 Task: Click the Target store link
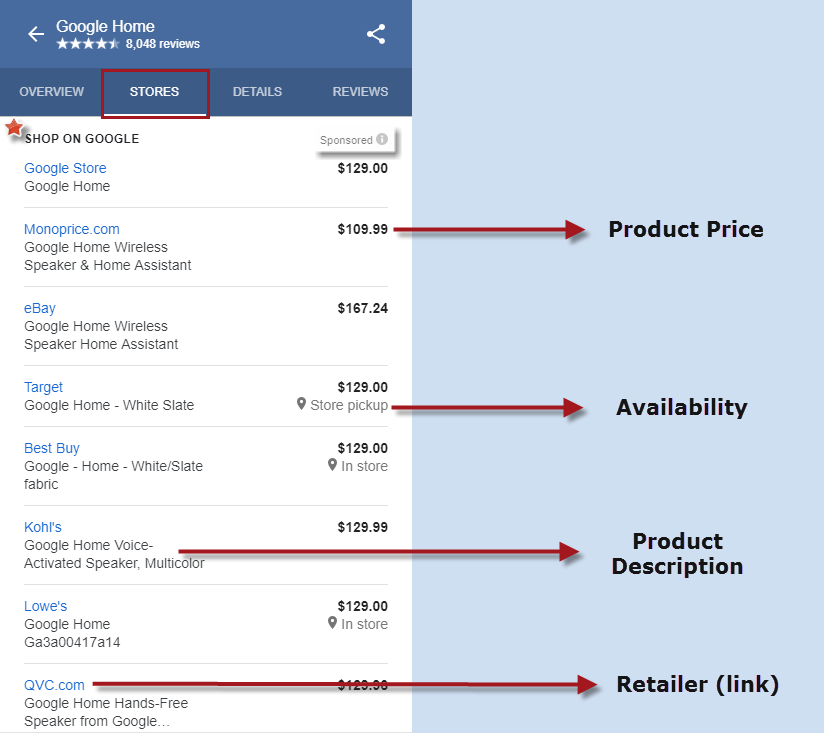pyautogui.click(x=44, y=387)
